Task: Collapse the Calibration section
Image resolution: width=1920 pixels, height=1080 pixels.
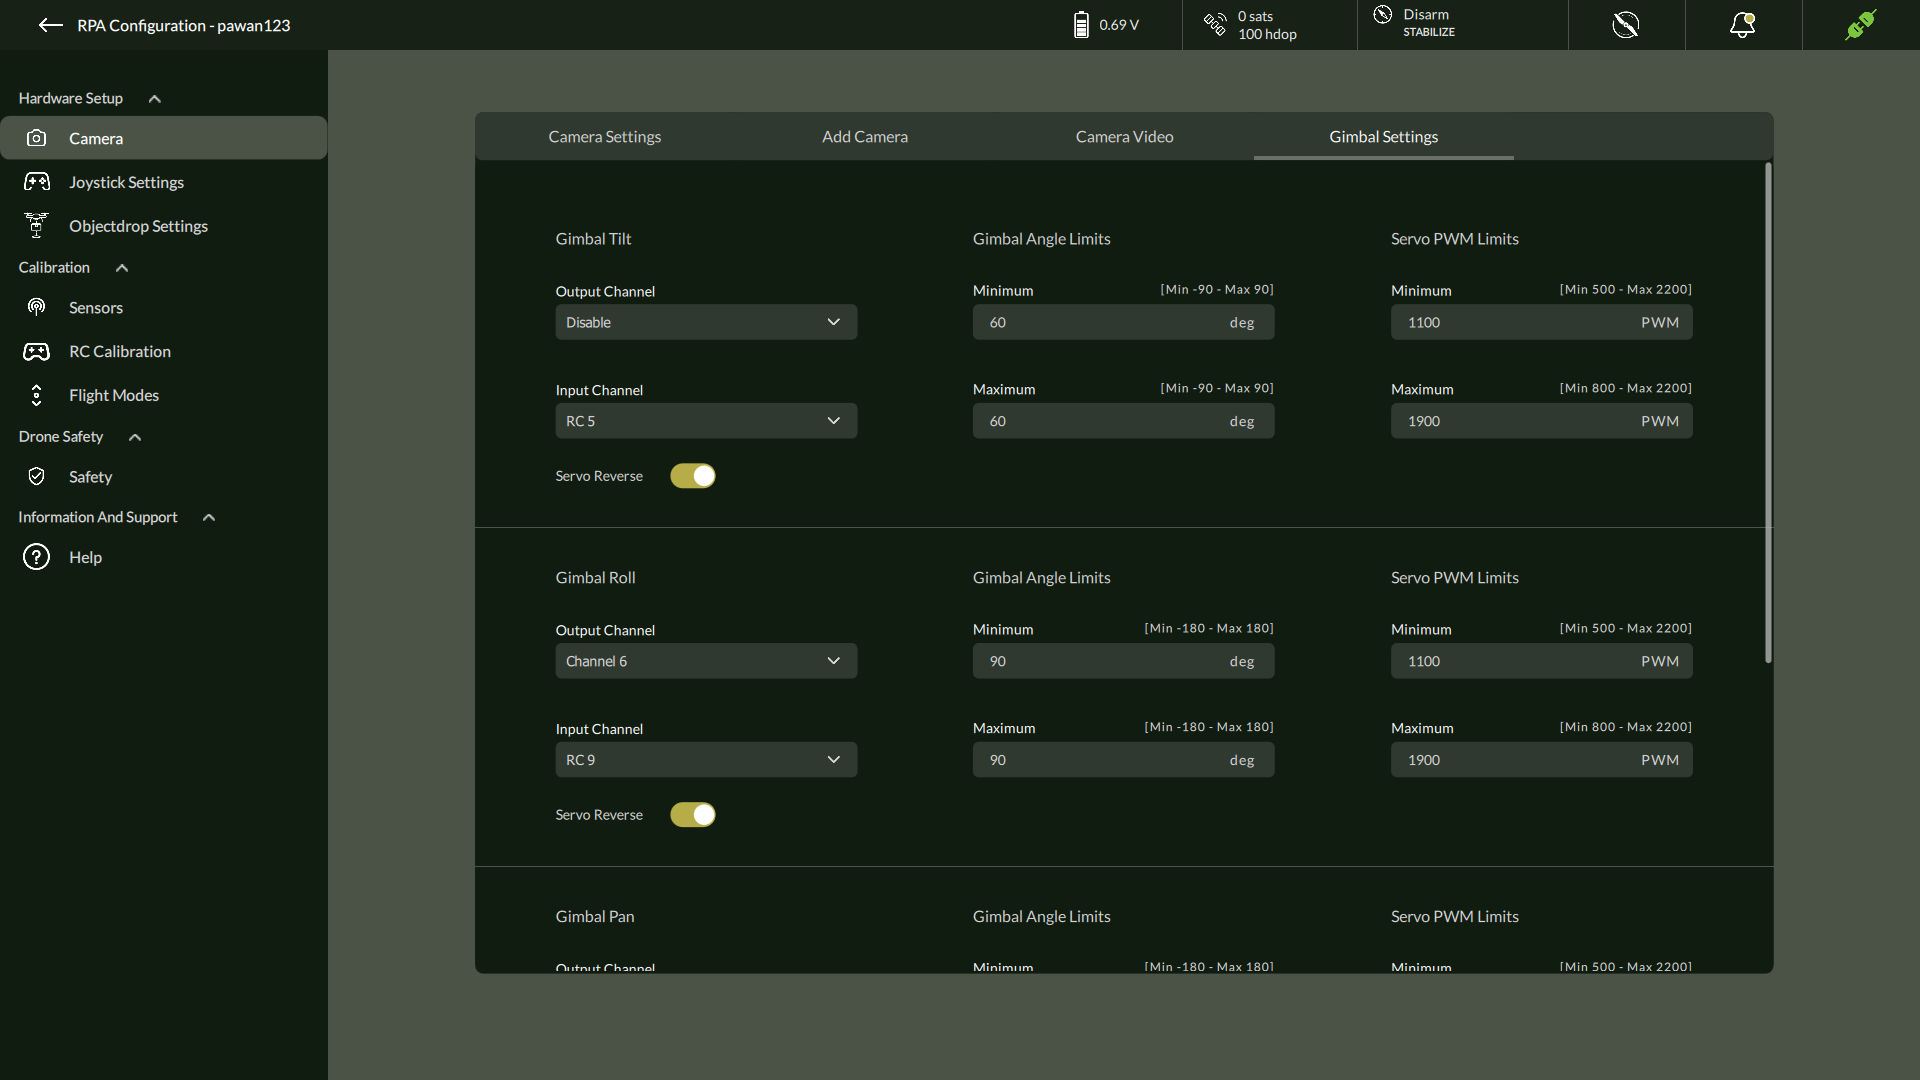Action: coord(122,267)
